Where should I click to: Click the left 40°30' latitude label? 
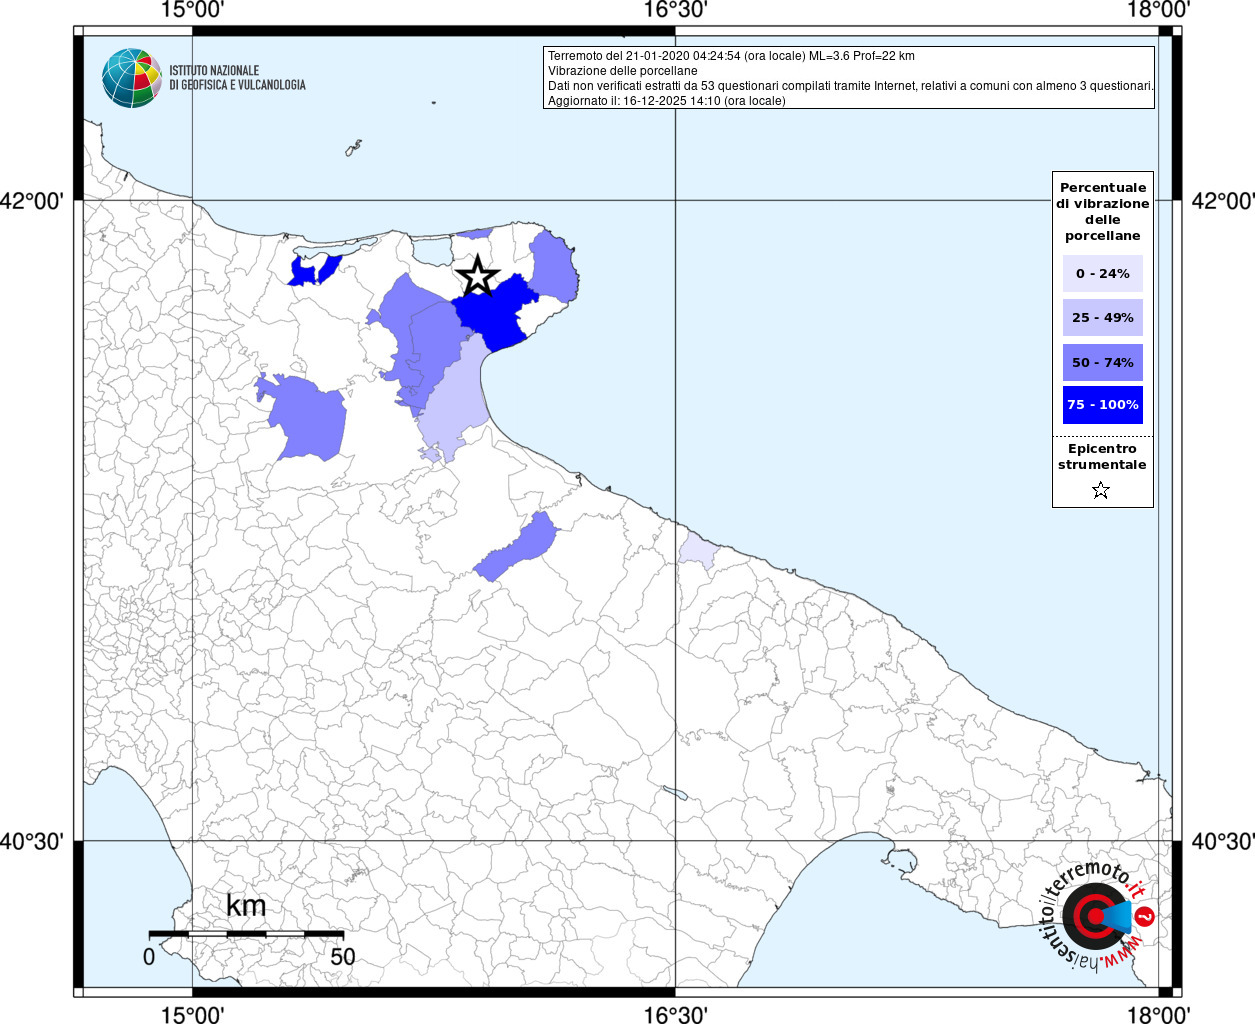[32, 842]
